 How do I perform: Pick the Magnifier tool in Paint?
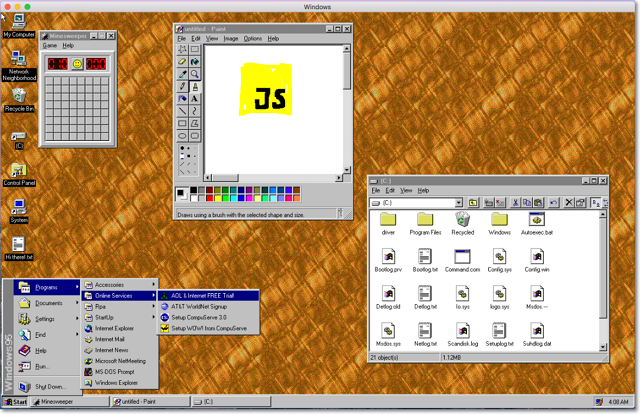195,74
